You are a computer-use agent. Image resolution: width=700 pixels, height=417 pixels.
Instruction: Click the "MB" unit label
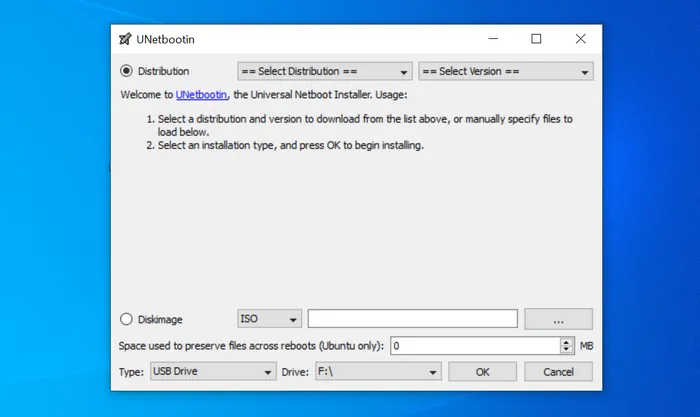click(x=587, y=346)
